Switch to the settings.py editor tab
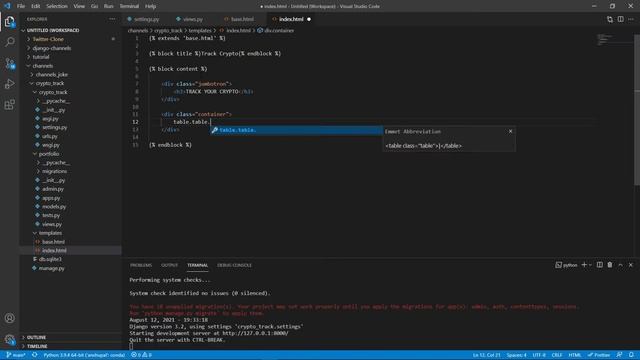Image resolution: width=640 pixels, height=360 pixels. coord(146,19)
